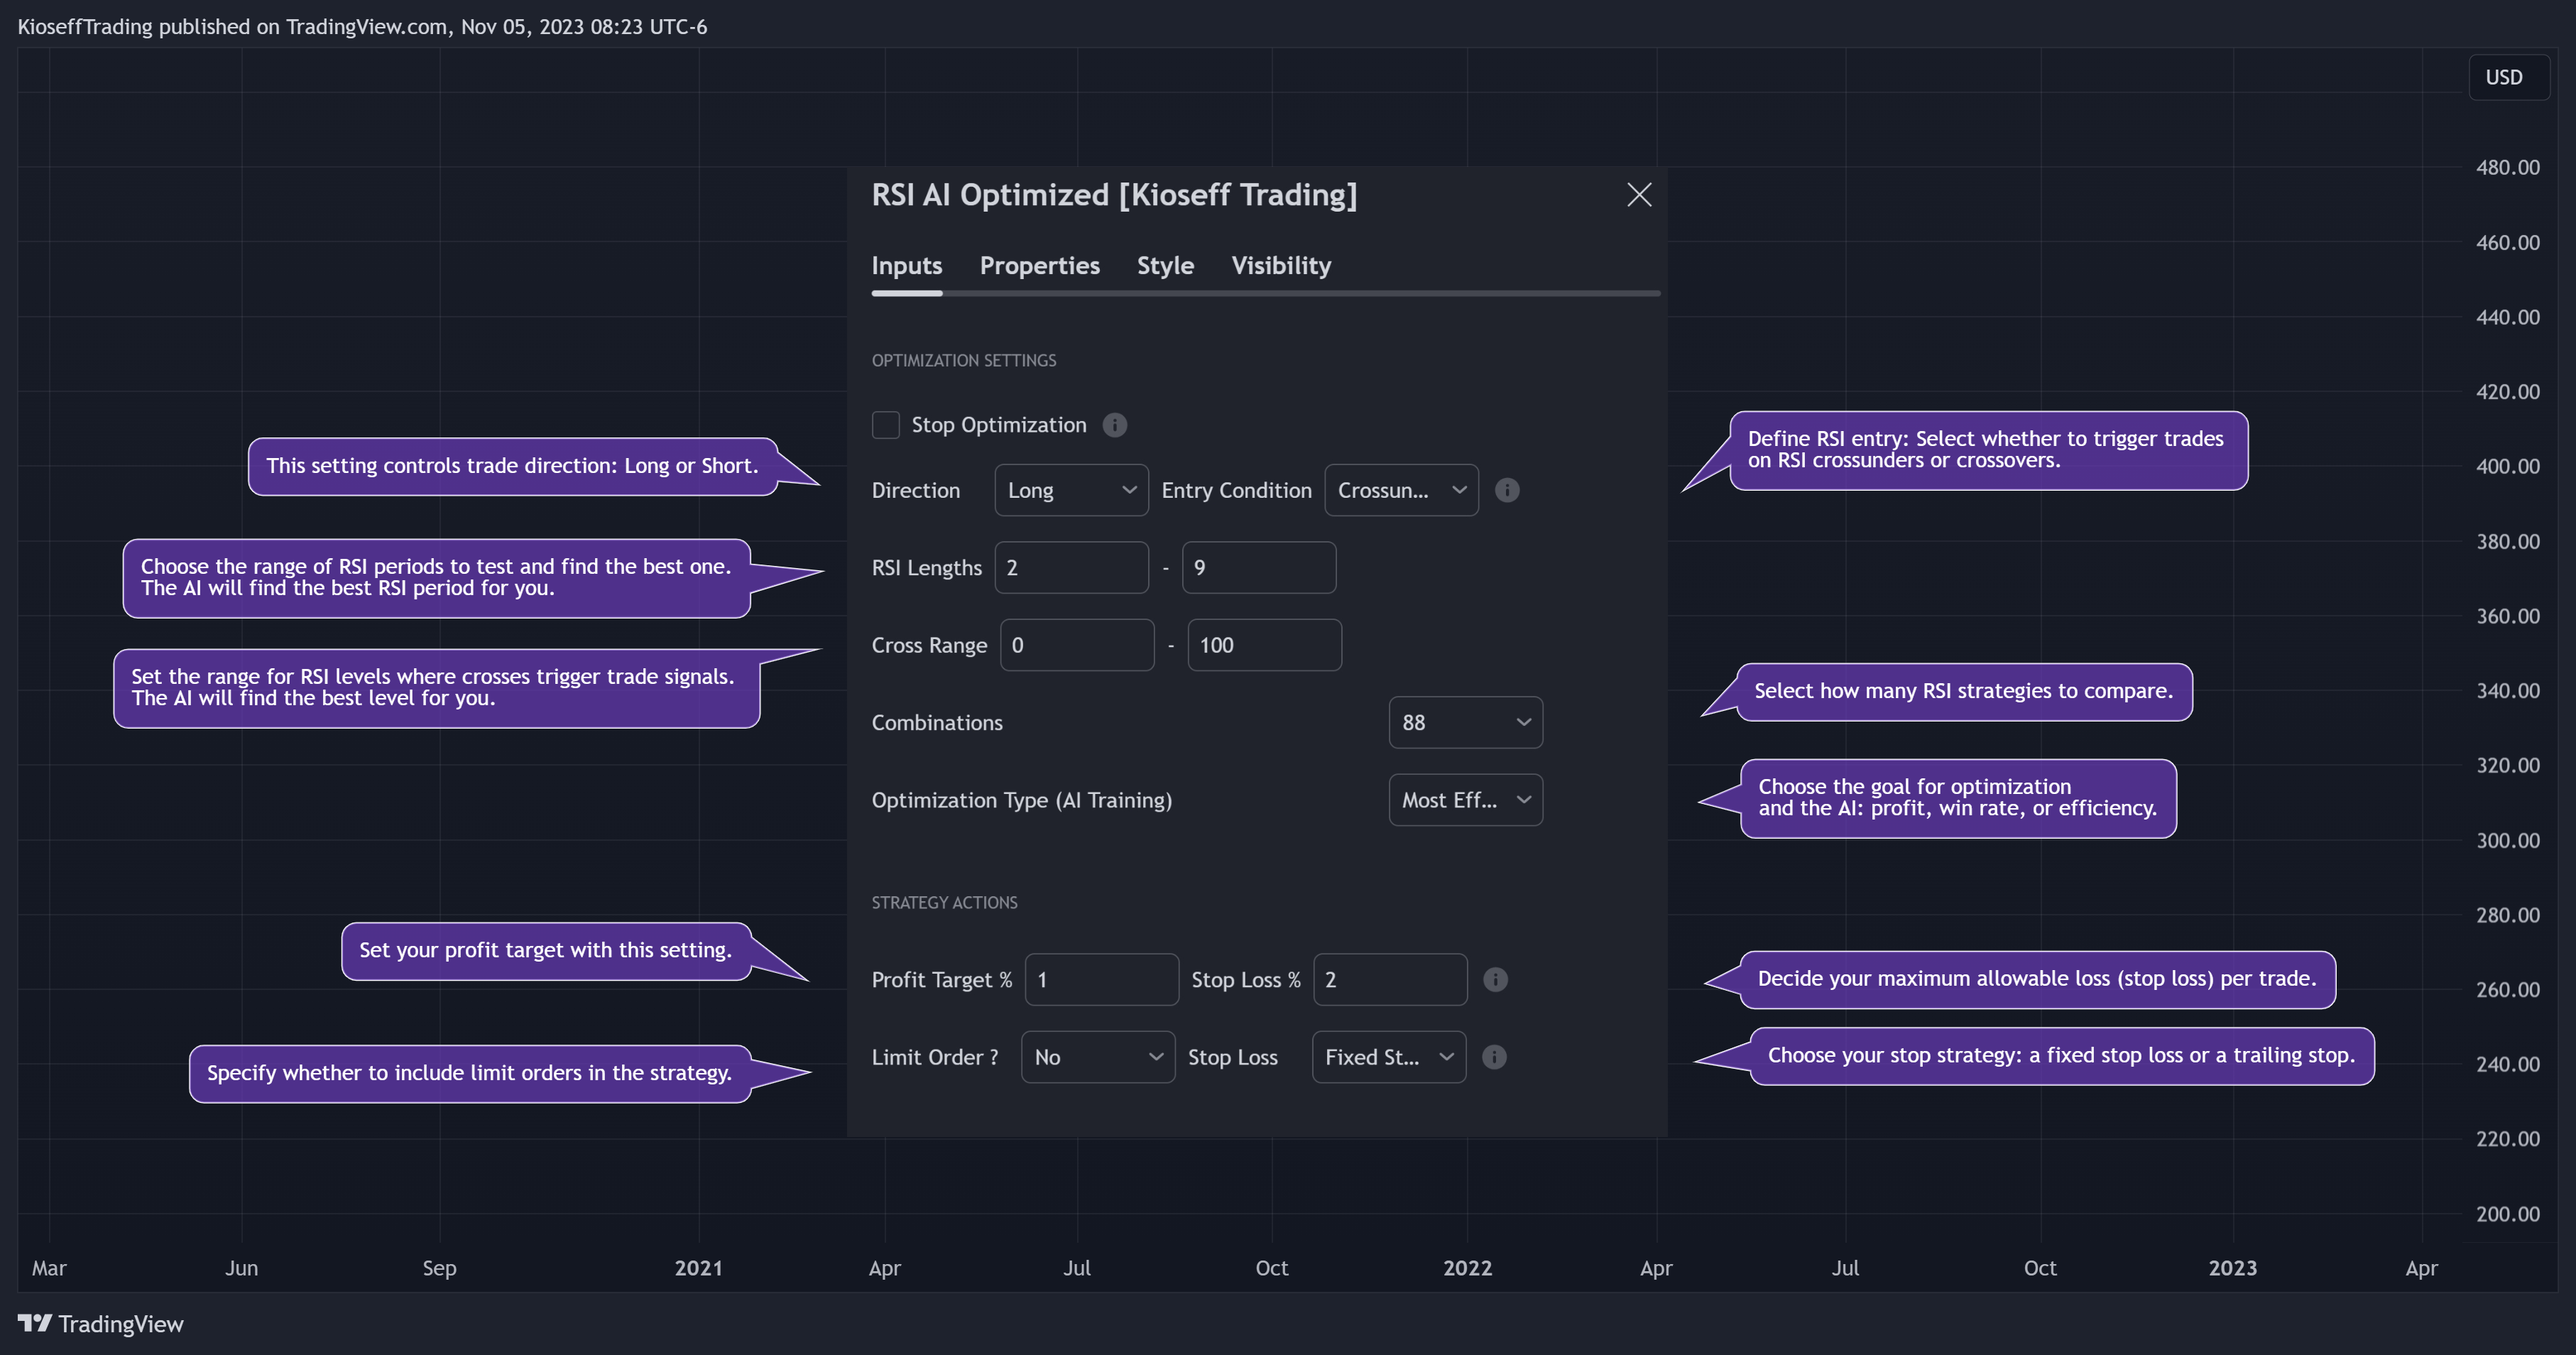The width and height of the screenshot is (2576, 1355).
Task: Click the Cross Range maximum field with 100
Action: 1264,645
